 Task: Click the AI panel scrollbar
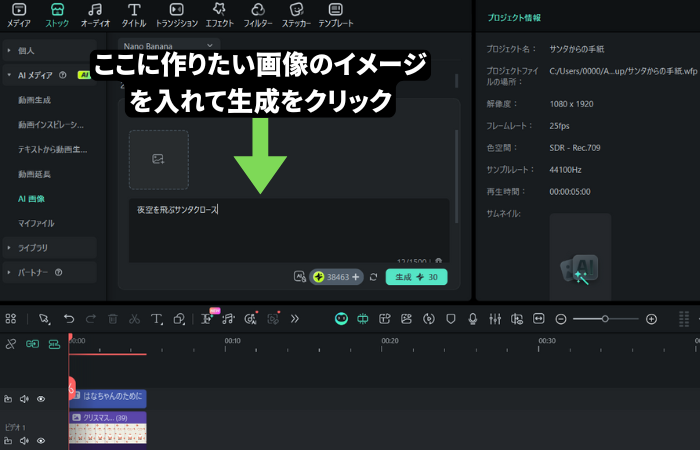pos(456,176)
